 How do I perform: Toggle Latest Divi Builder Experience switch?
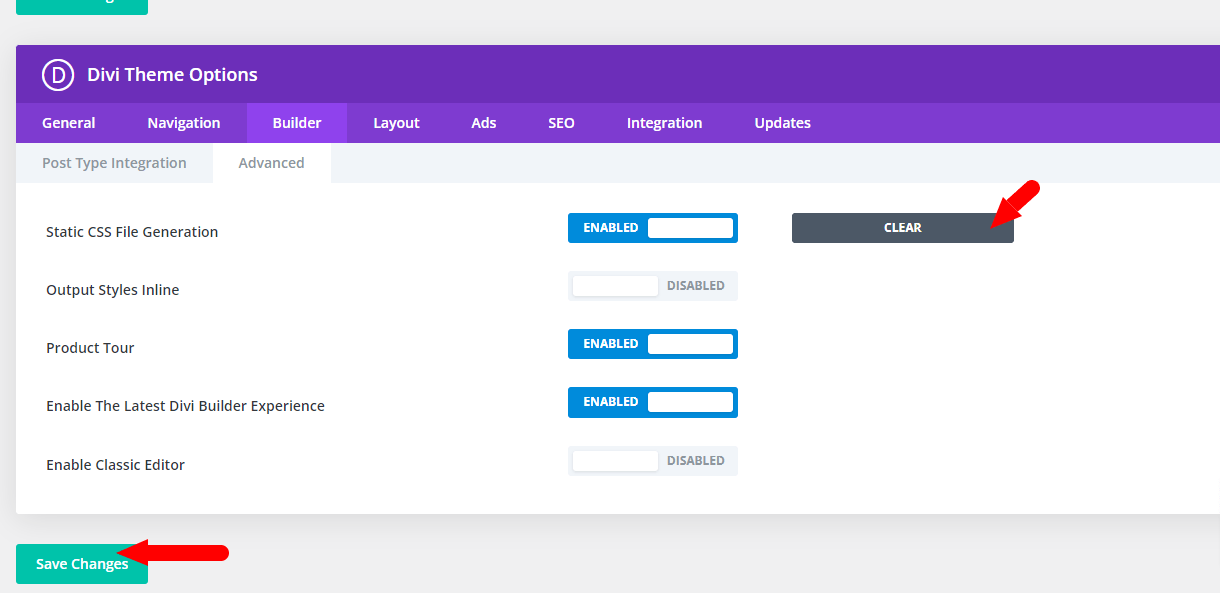[653, 402]
